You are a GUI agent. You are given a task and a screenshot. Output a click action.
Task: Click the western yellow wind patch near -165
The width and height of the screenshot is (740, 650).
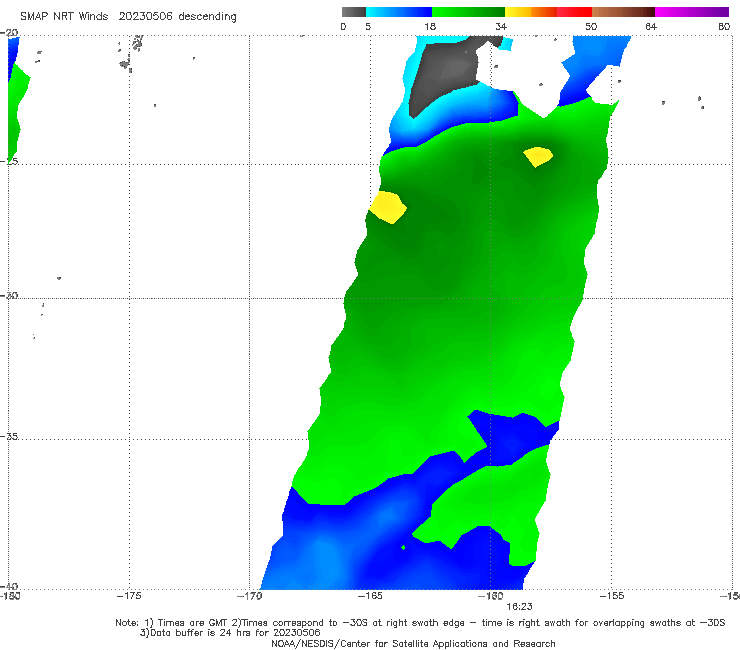tap(387, 207)
